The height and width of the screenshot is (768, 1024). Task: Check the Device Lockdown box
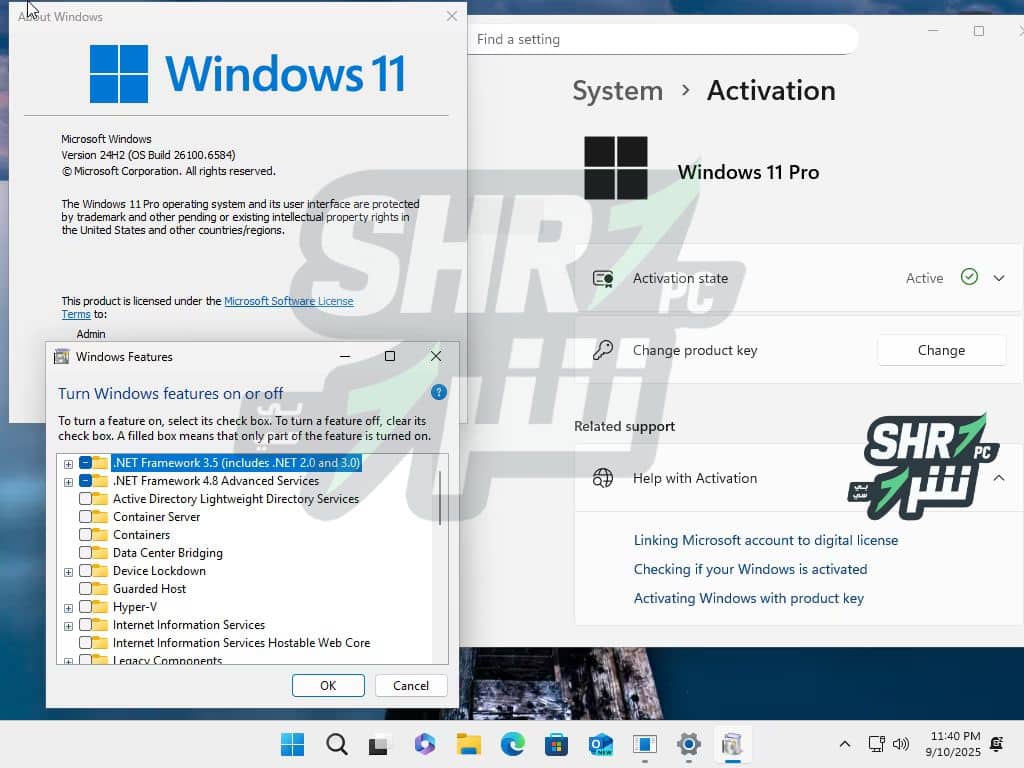pos(85,570)
